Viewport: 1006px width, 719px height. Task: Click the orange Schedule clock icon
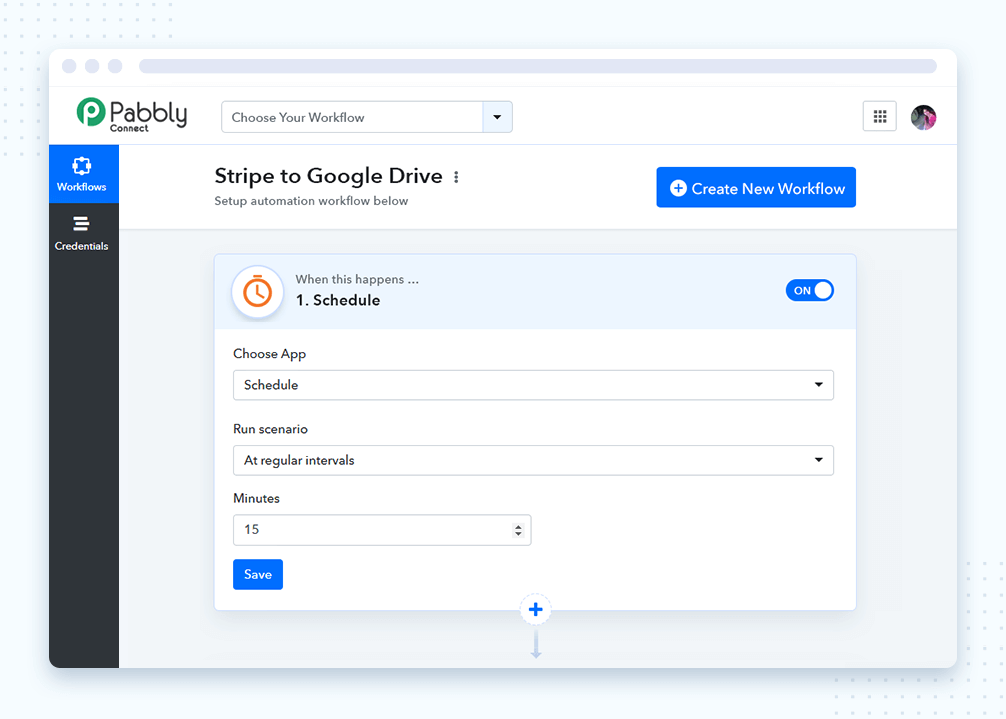257,292
